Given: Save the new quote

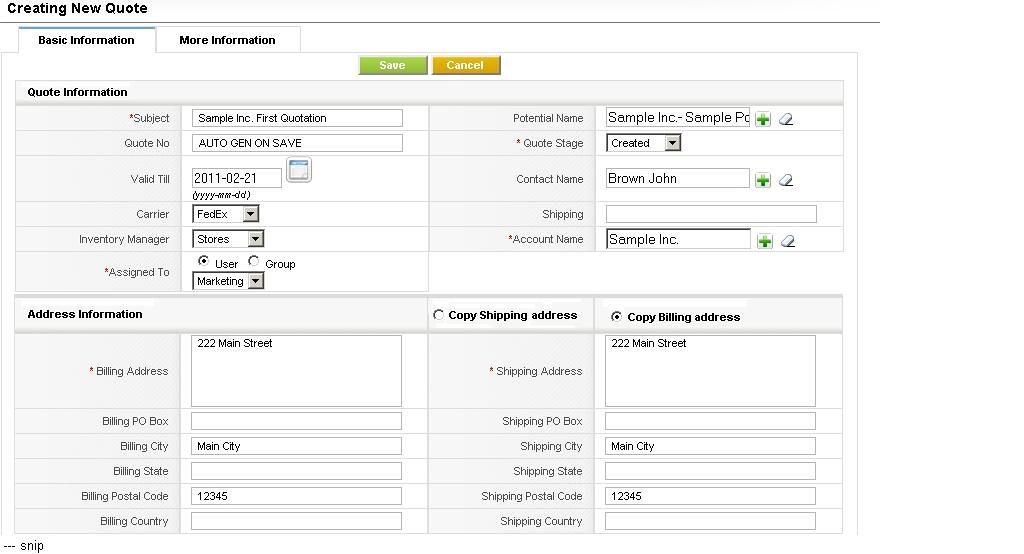Looking at the screenshot, I should click(392, 65).
